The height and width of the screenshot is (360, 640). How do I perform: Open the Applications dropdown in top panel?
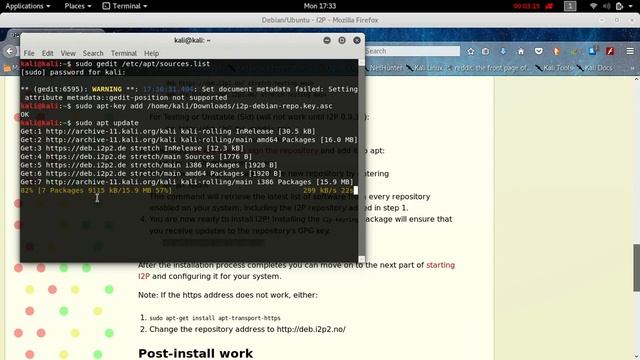click(x=28, y=6)
